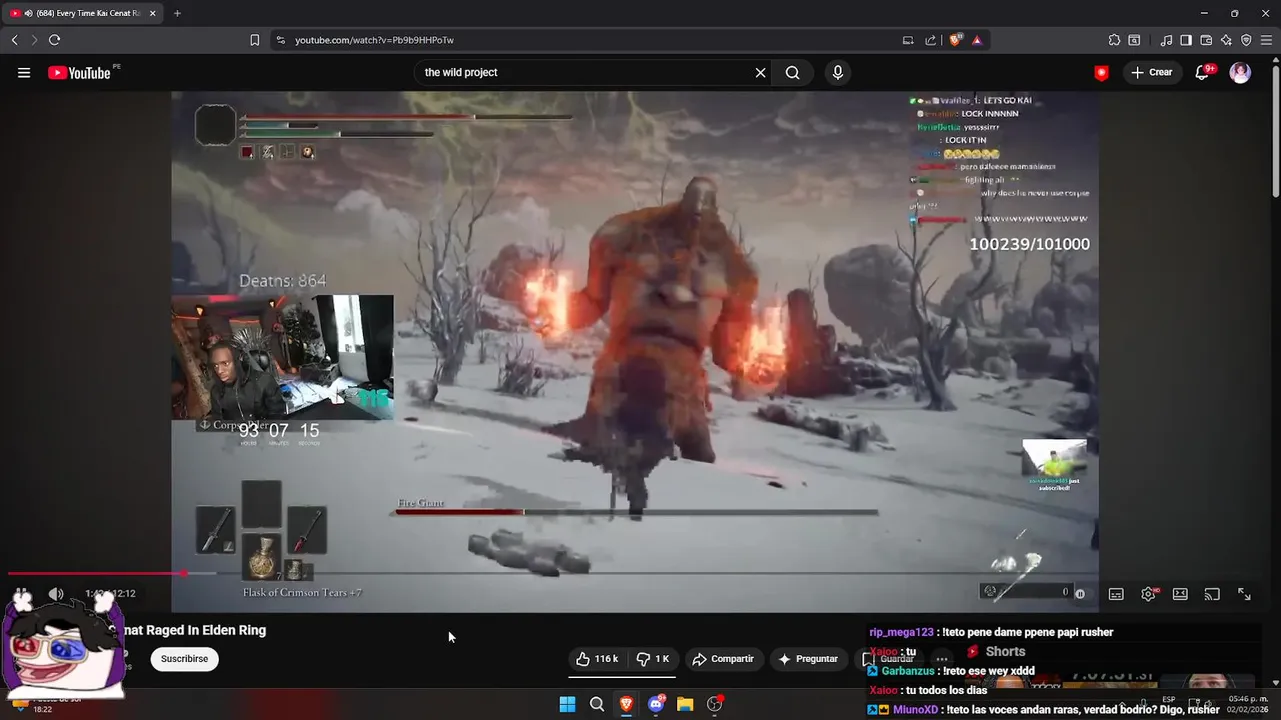The height and width of the screenshot is (720, 1281).
Task: Save the video with Guardar
Action: (x=888, y=659)
